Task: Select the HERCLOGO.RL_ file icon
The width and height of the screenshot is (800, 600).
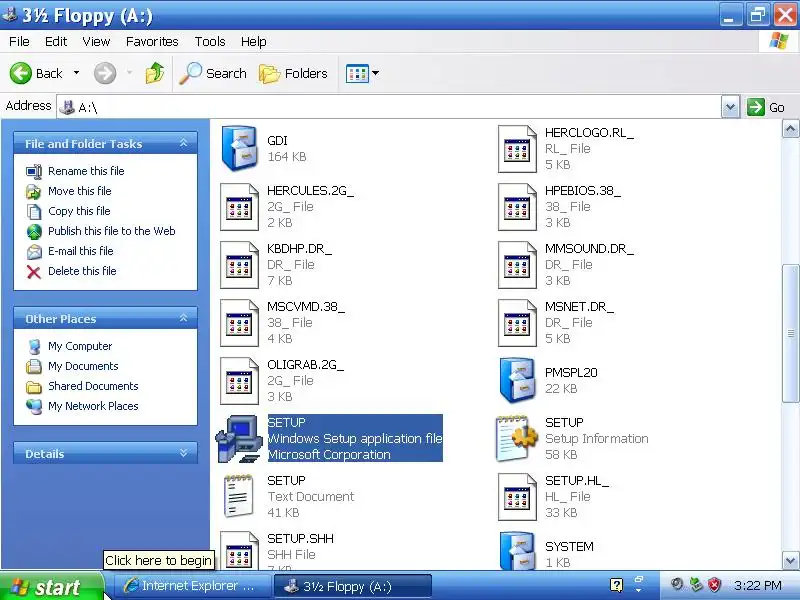Action: pos(517,148)
